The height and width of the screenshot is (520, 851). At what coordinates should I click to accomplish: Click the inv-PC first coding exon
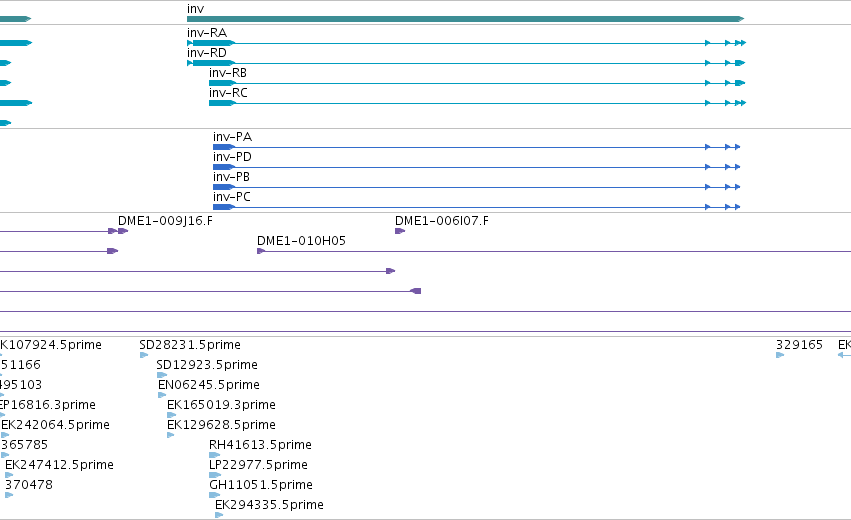coord(224,207)
